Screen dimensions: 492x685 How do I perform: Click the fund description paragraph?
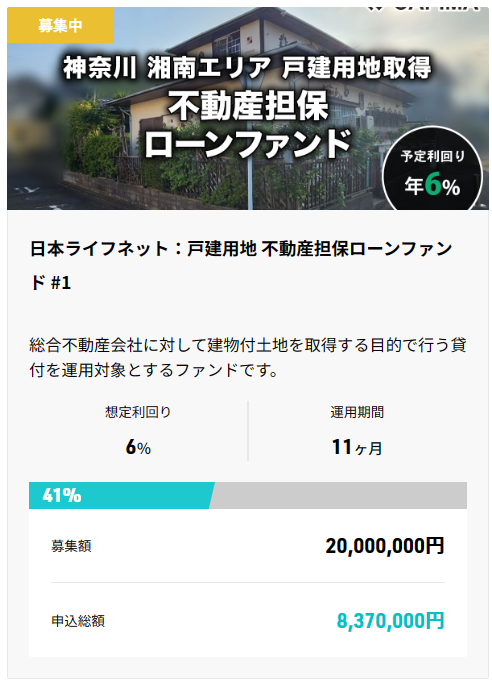248,357
